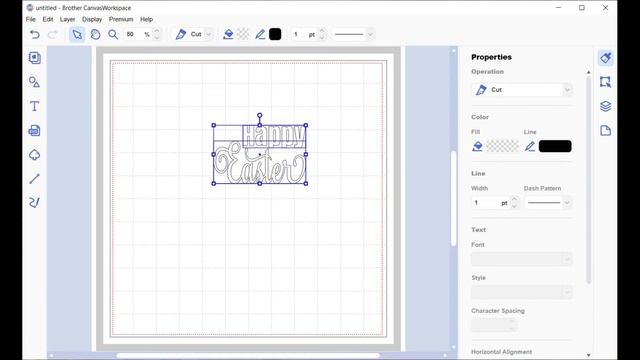Open the Edit menu
The width and height of the screenshot is (640, 360).
point(48,19)
